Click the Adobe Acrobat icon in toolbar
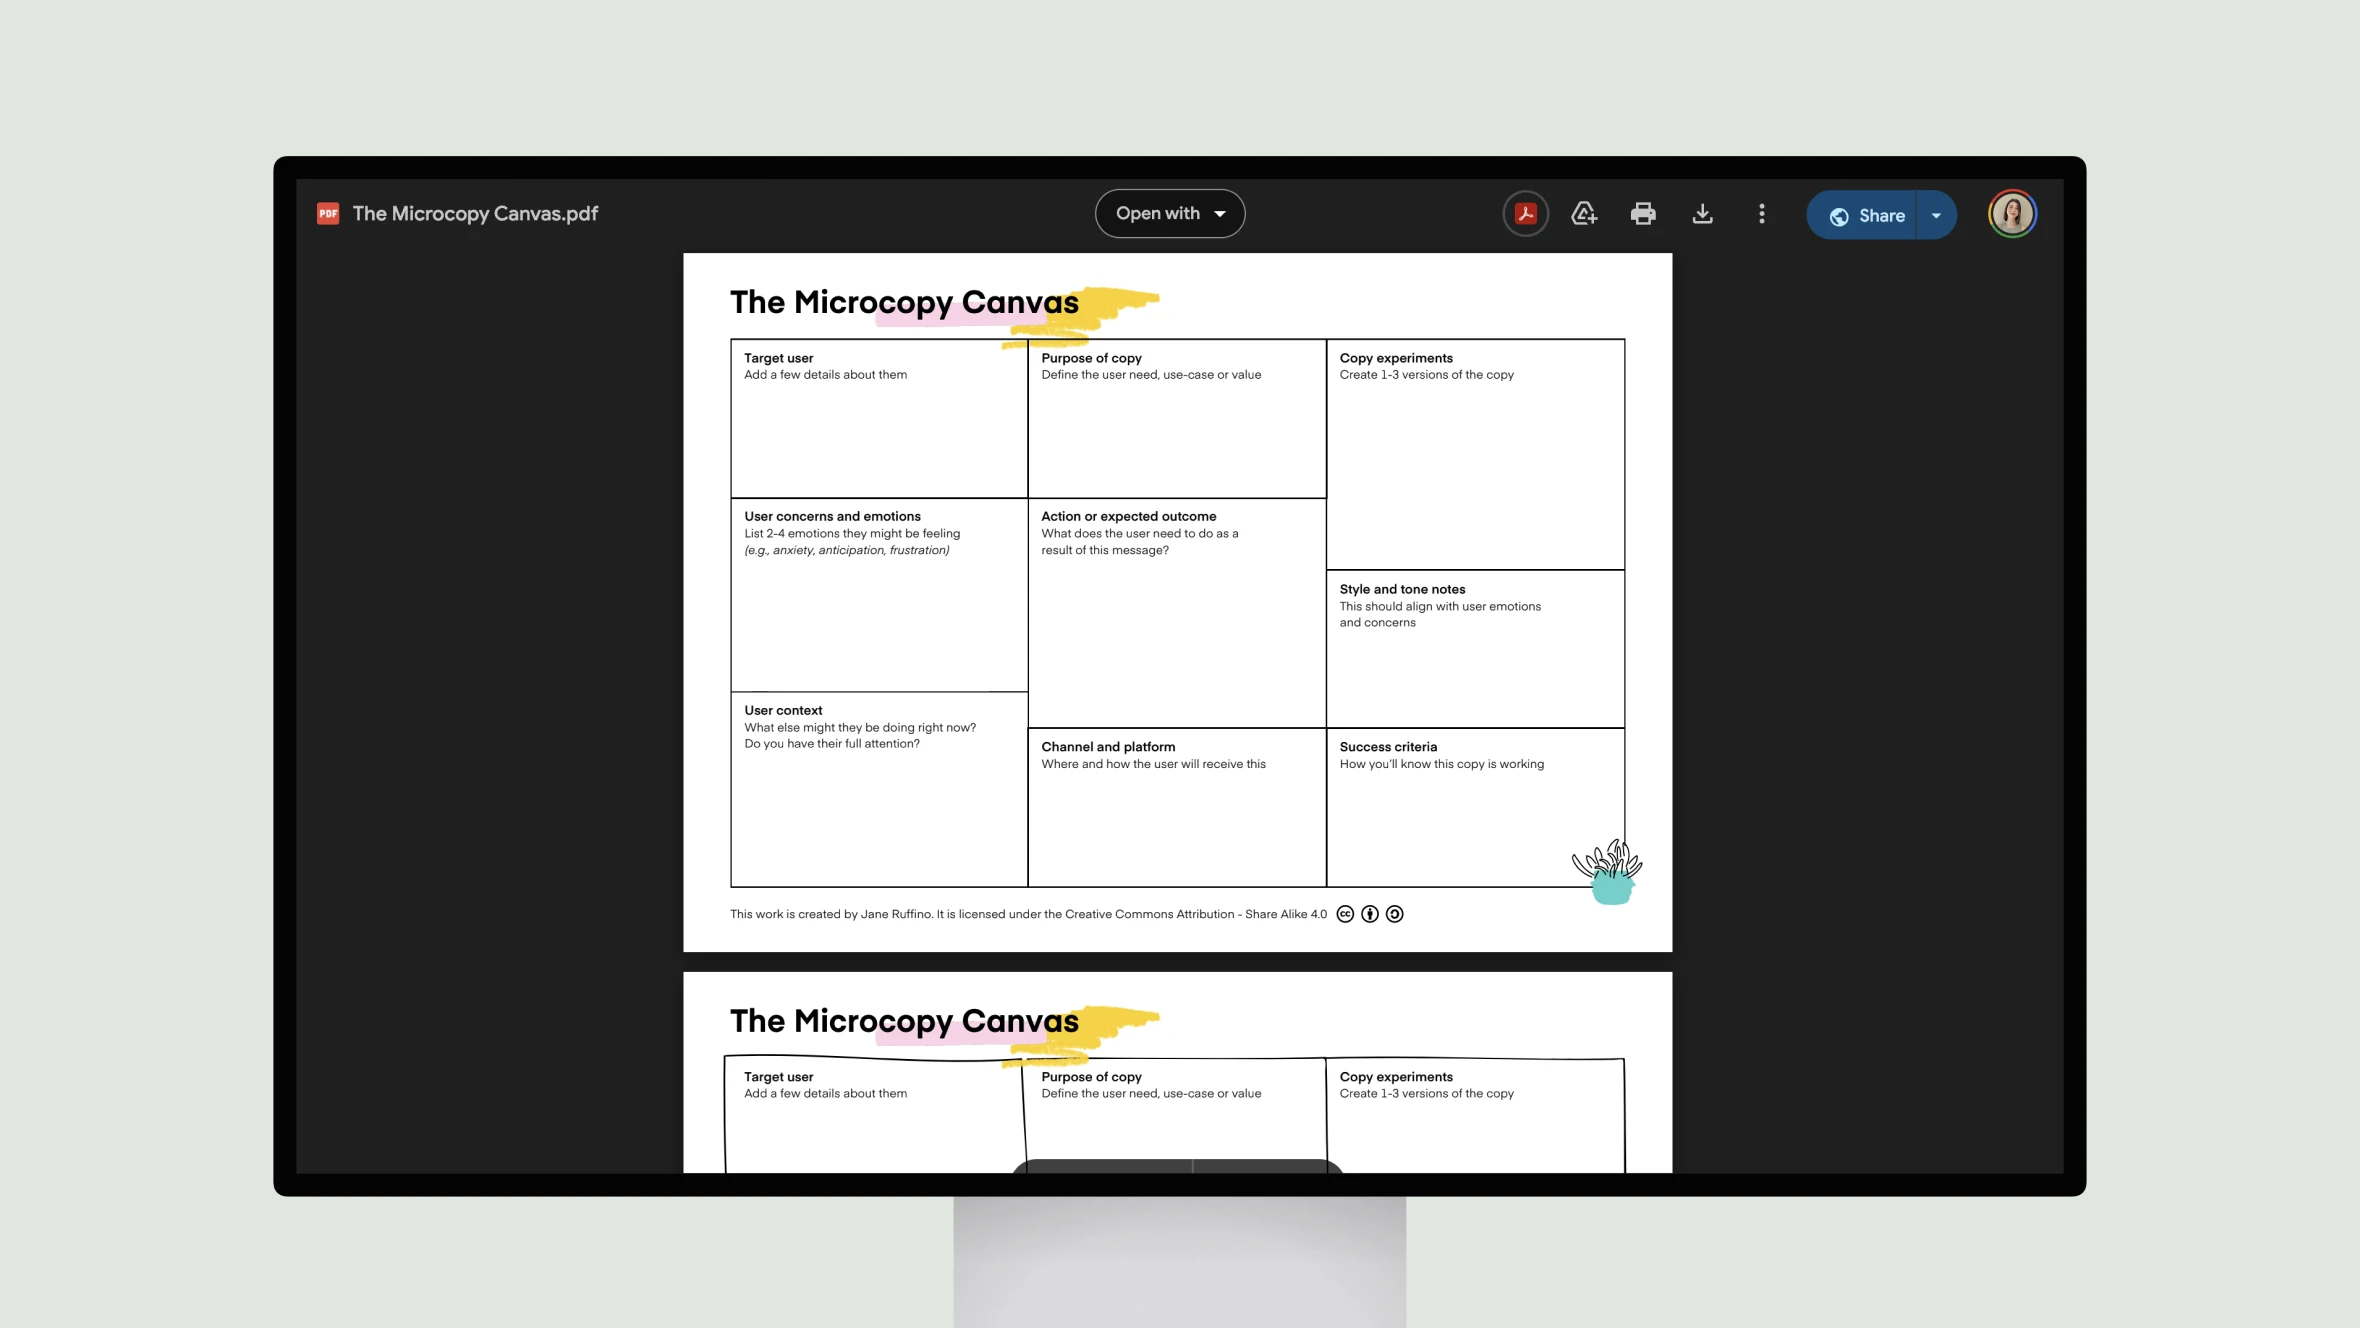 (x=1524, y=212)
